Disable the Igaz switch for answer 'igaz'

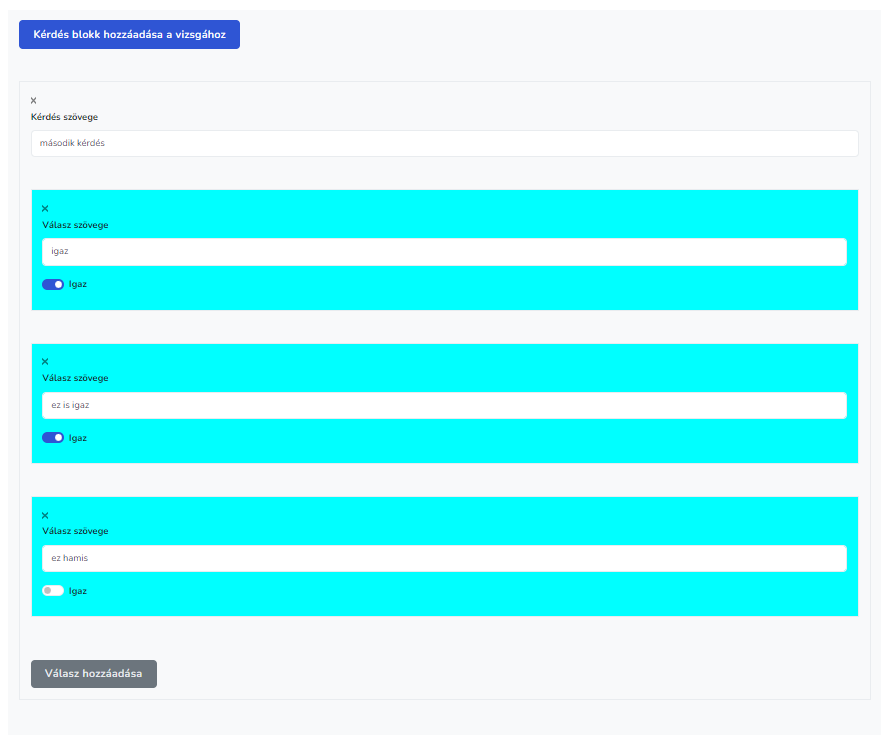53,284
